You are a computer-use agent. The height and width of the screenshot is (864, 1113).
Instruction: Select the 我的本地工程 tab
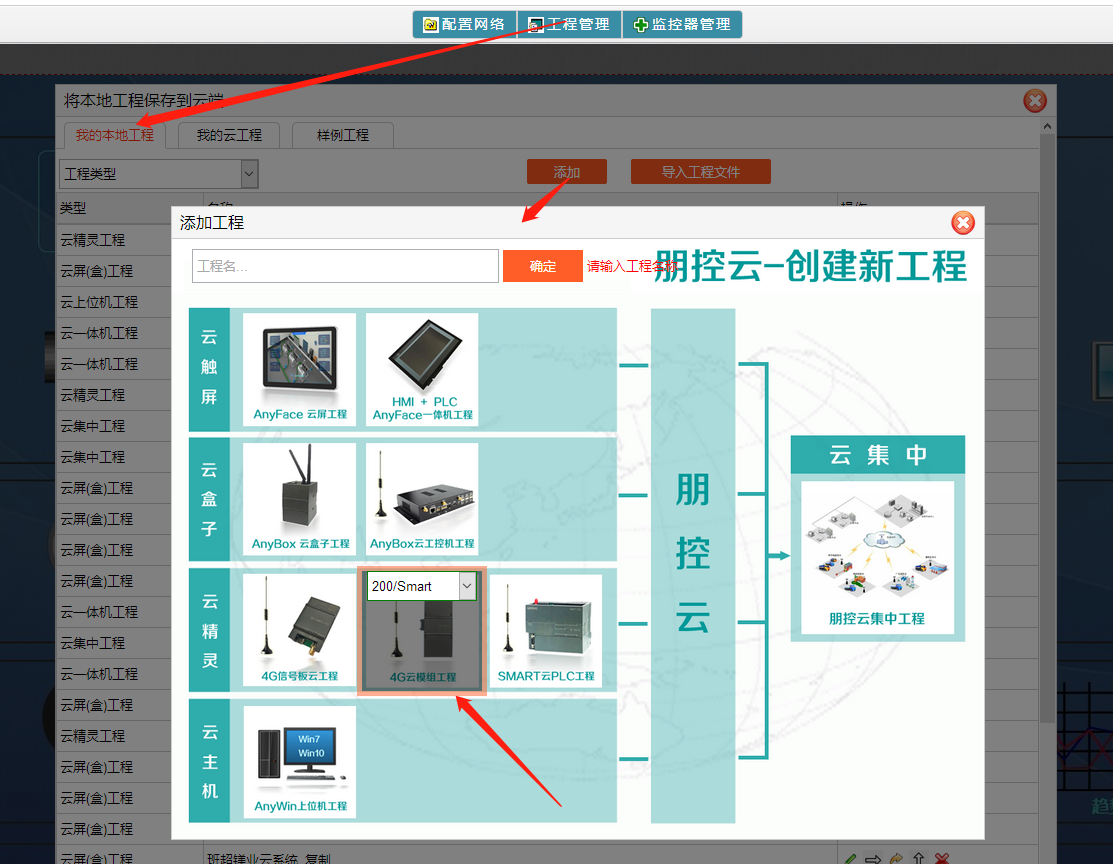click(114, 135)
